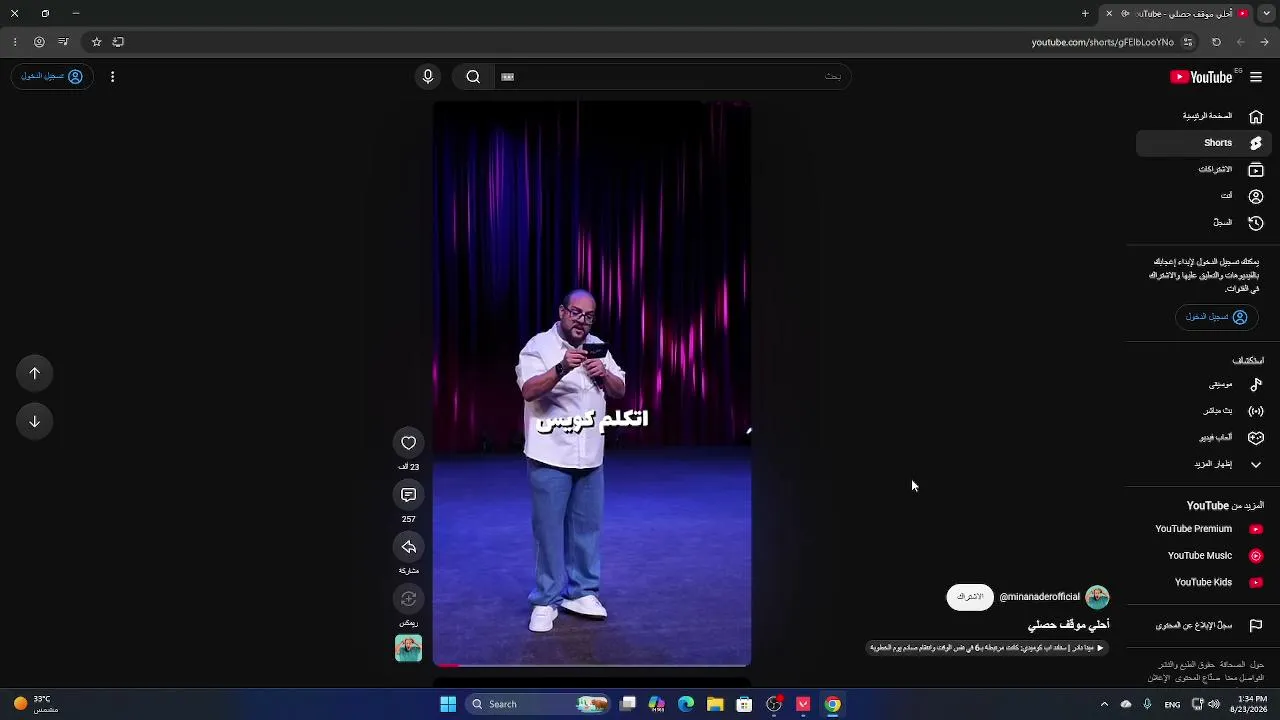Open the comments for this Short

[x=408, y=495]
